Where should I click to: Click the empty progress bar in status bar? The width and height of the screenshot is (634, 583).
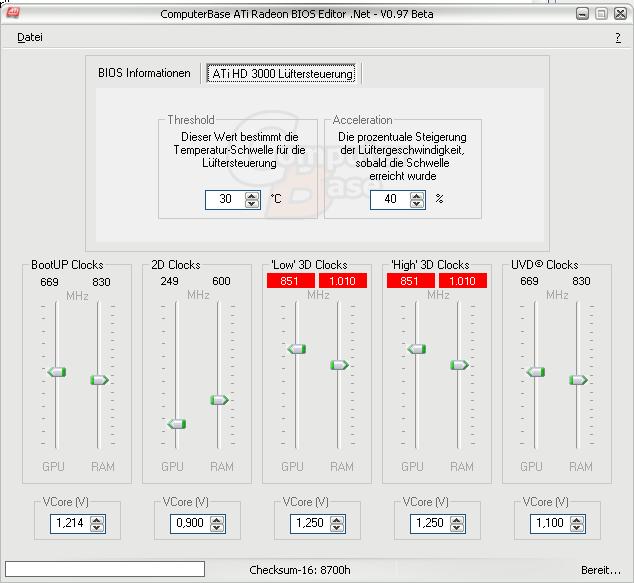(105, 569)
